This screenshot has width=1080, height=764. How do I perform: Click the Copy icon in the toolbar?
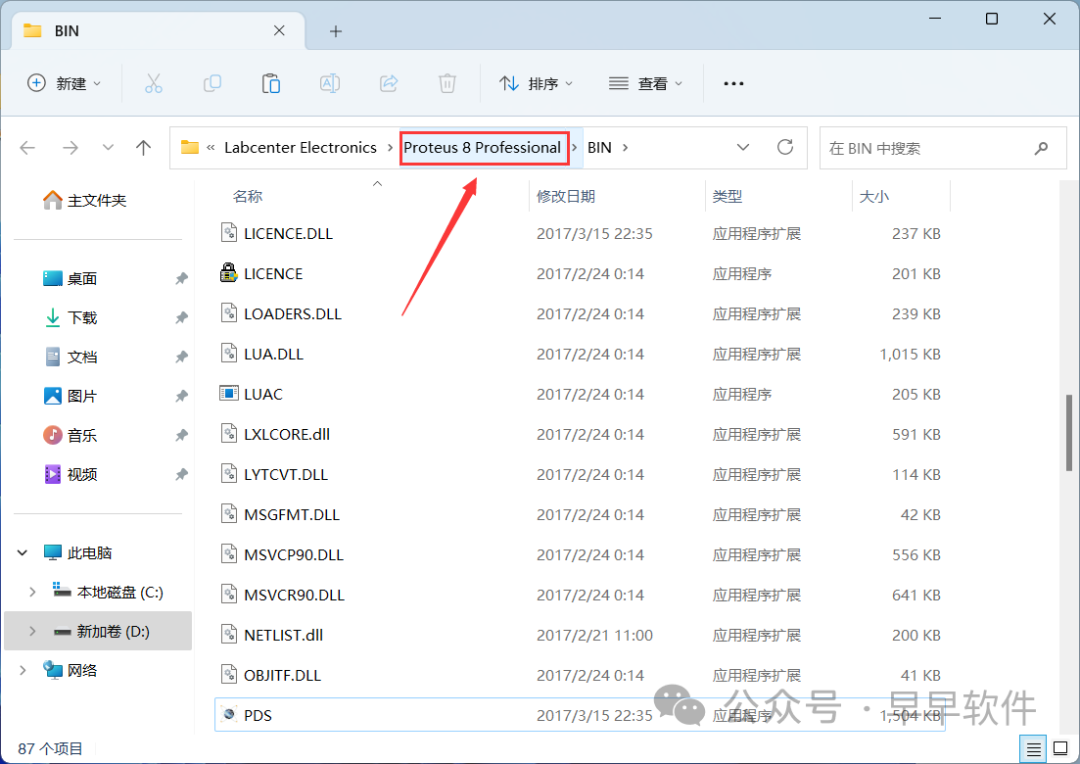click(212, 83)
